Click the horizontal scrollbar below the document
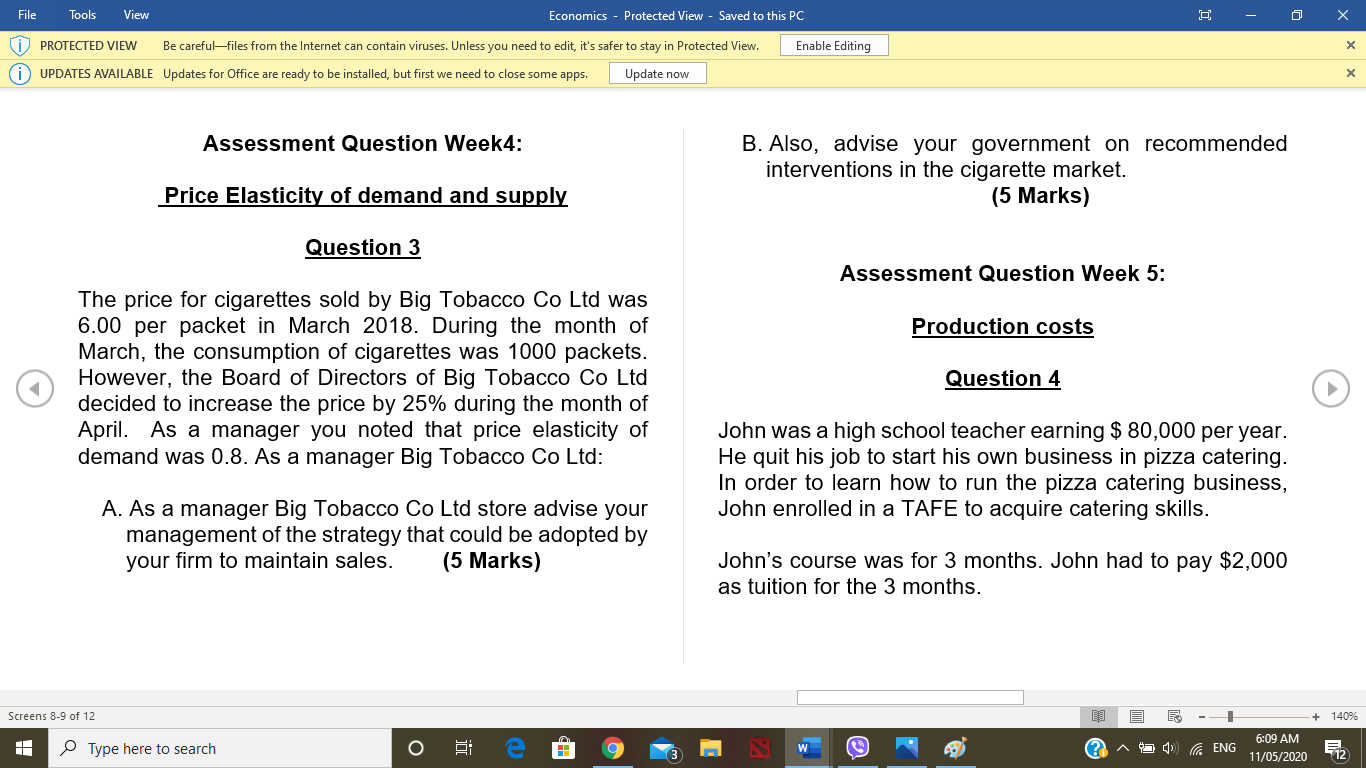 (x=910, y=697)
